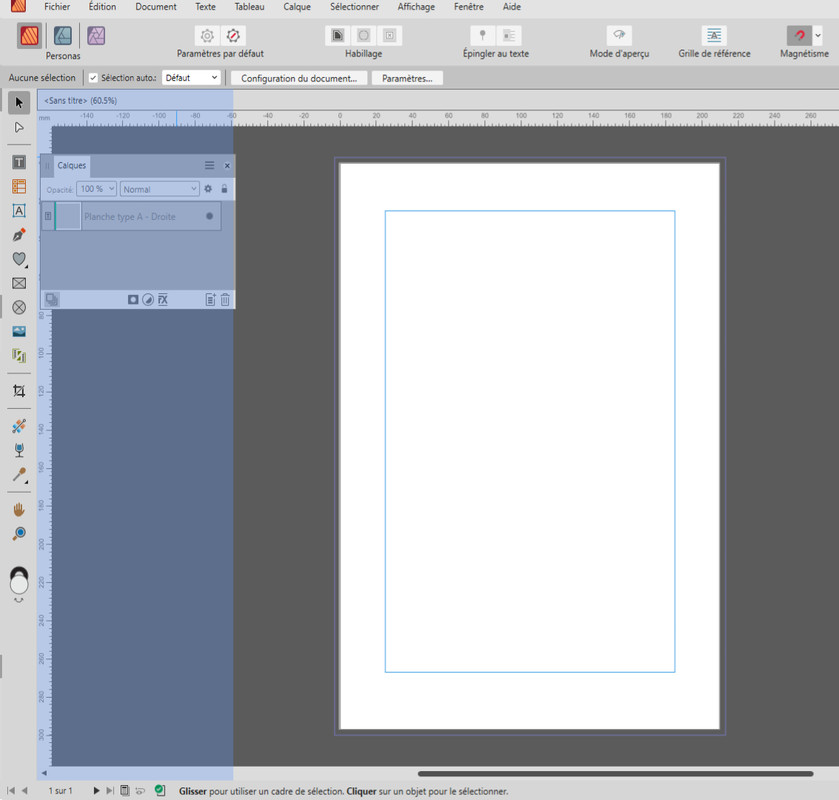839x800 pixels.
Task: Add a new layer in Calques panel
Action: pyautogui.click(x=210, y=300)
